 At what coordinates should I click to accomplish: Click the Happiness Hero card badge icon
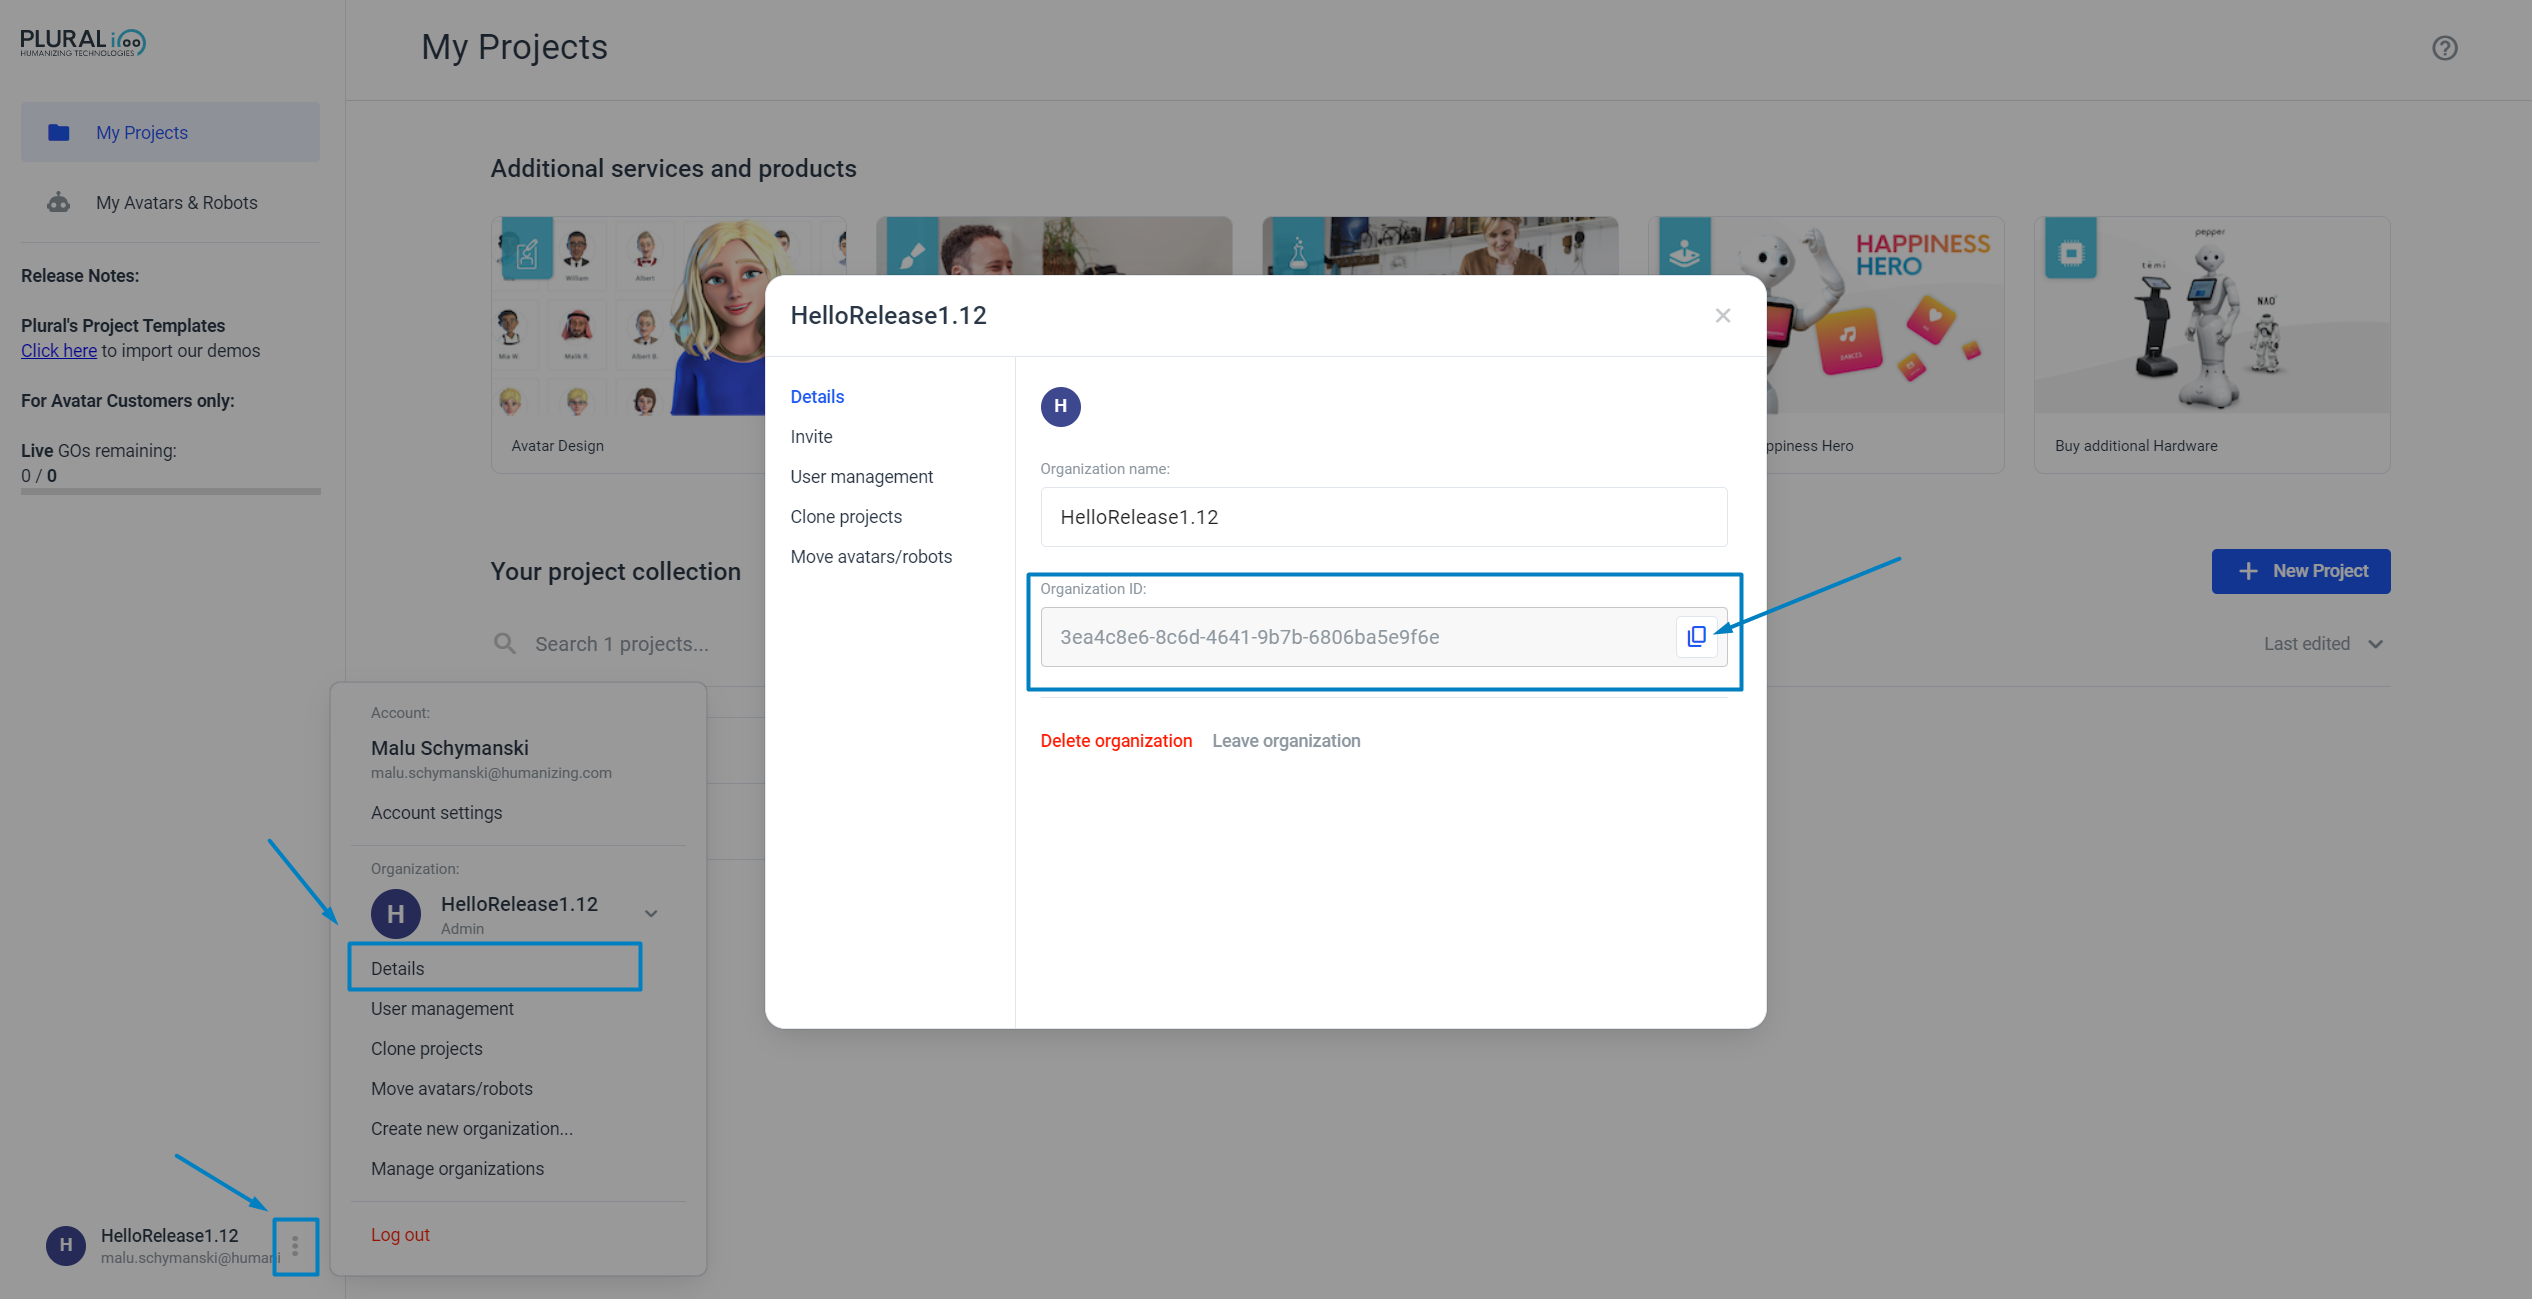[x=1685, y=246]
